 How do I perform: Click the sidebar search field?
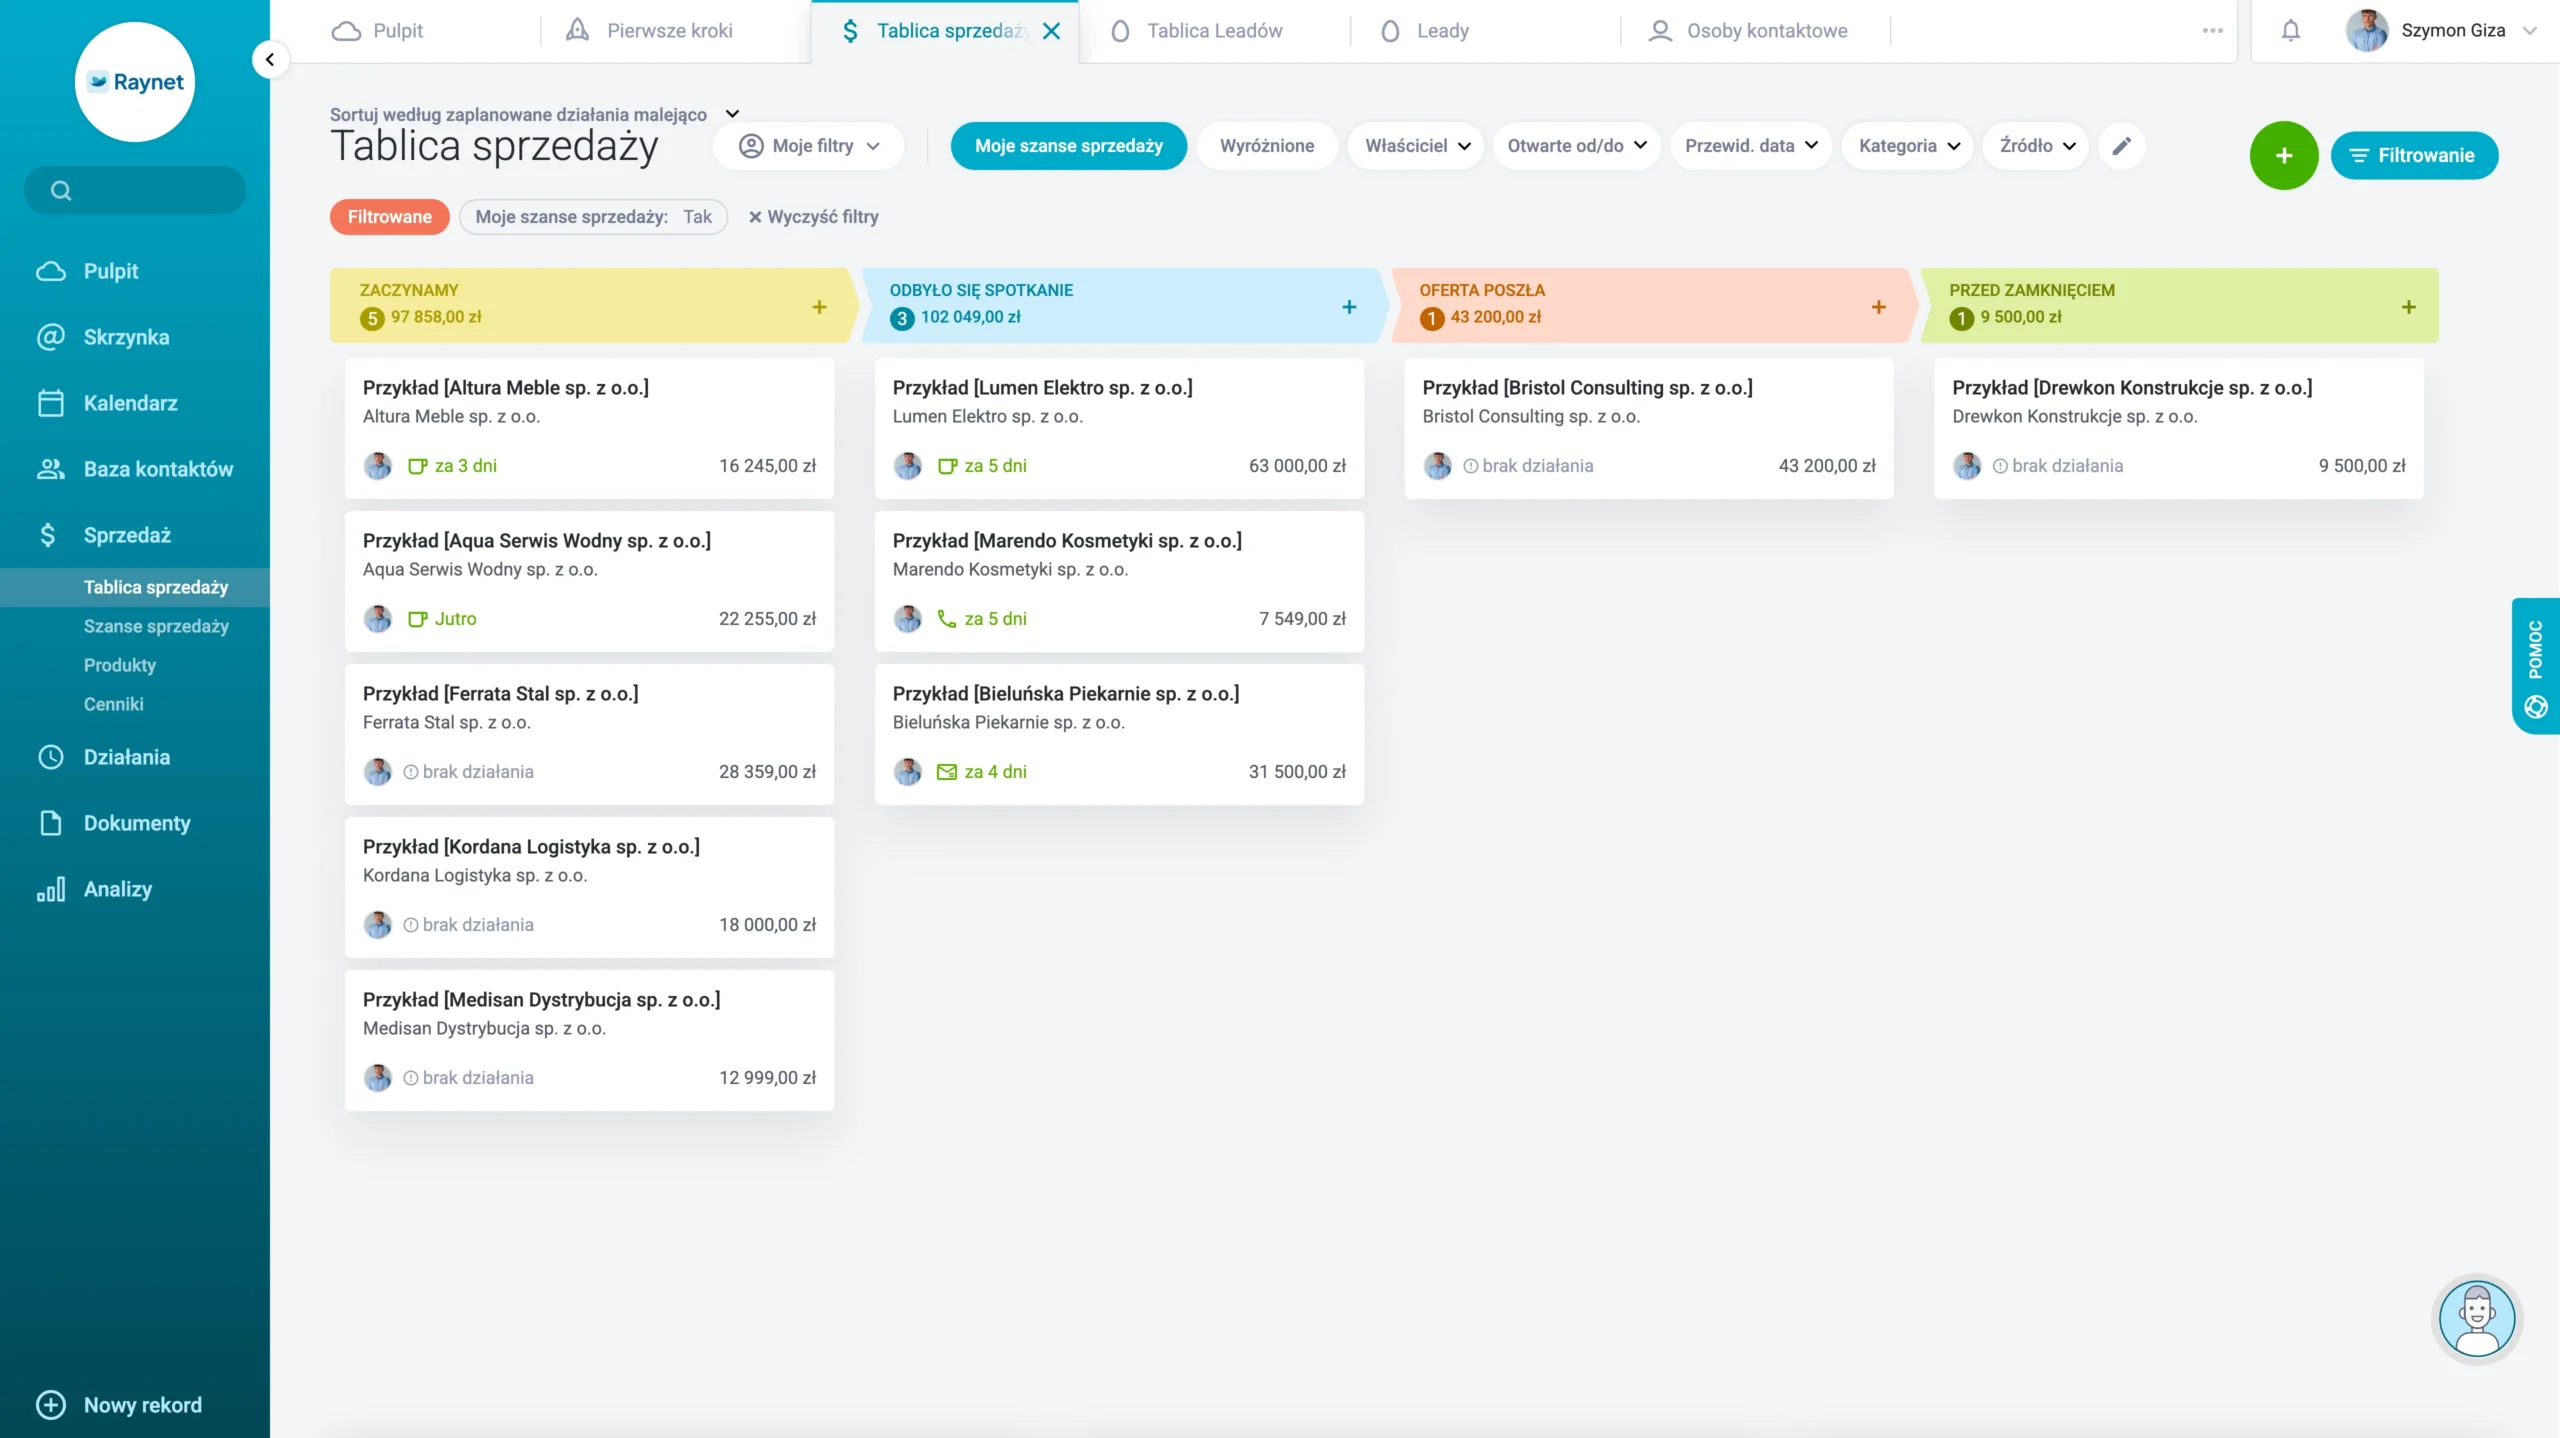pos(135,190)
